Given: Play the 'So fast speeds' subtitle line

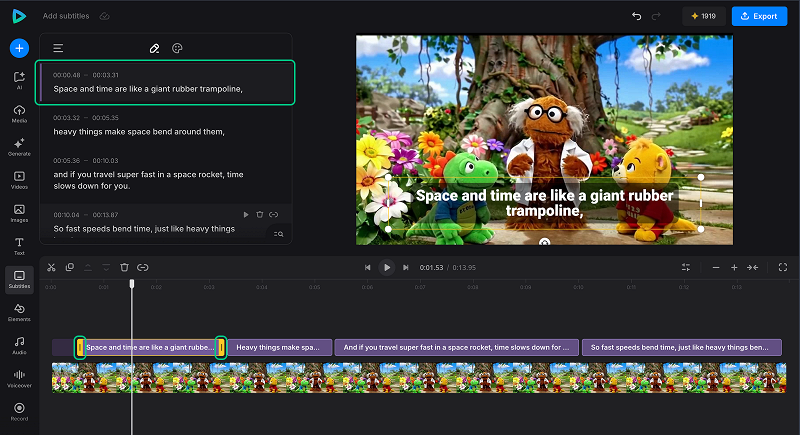Looking at the screenshot, I should click(x=246, y=215).
